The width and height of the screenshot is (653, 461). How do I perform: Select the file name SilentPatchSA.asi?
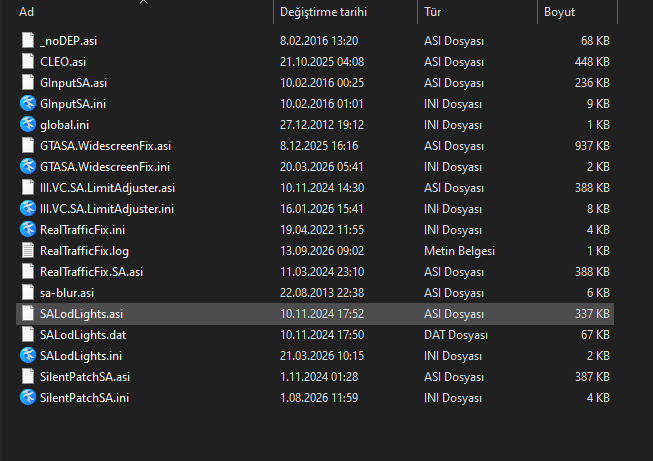pos(85,376)
